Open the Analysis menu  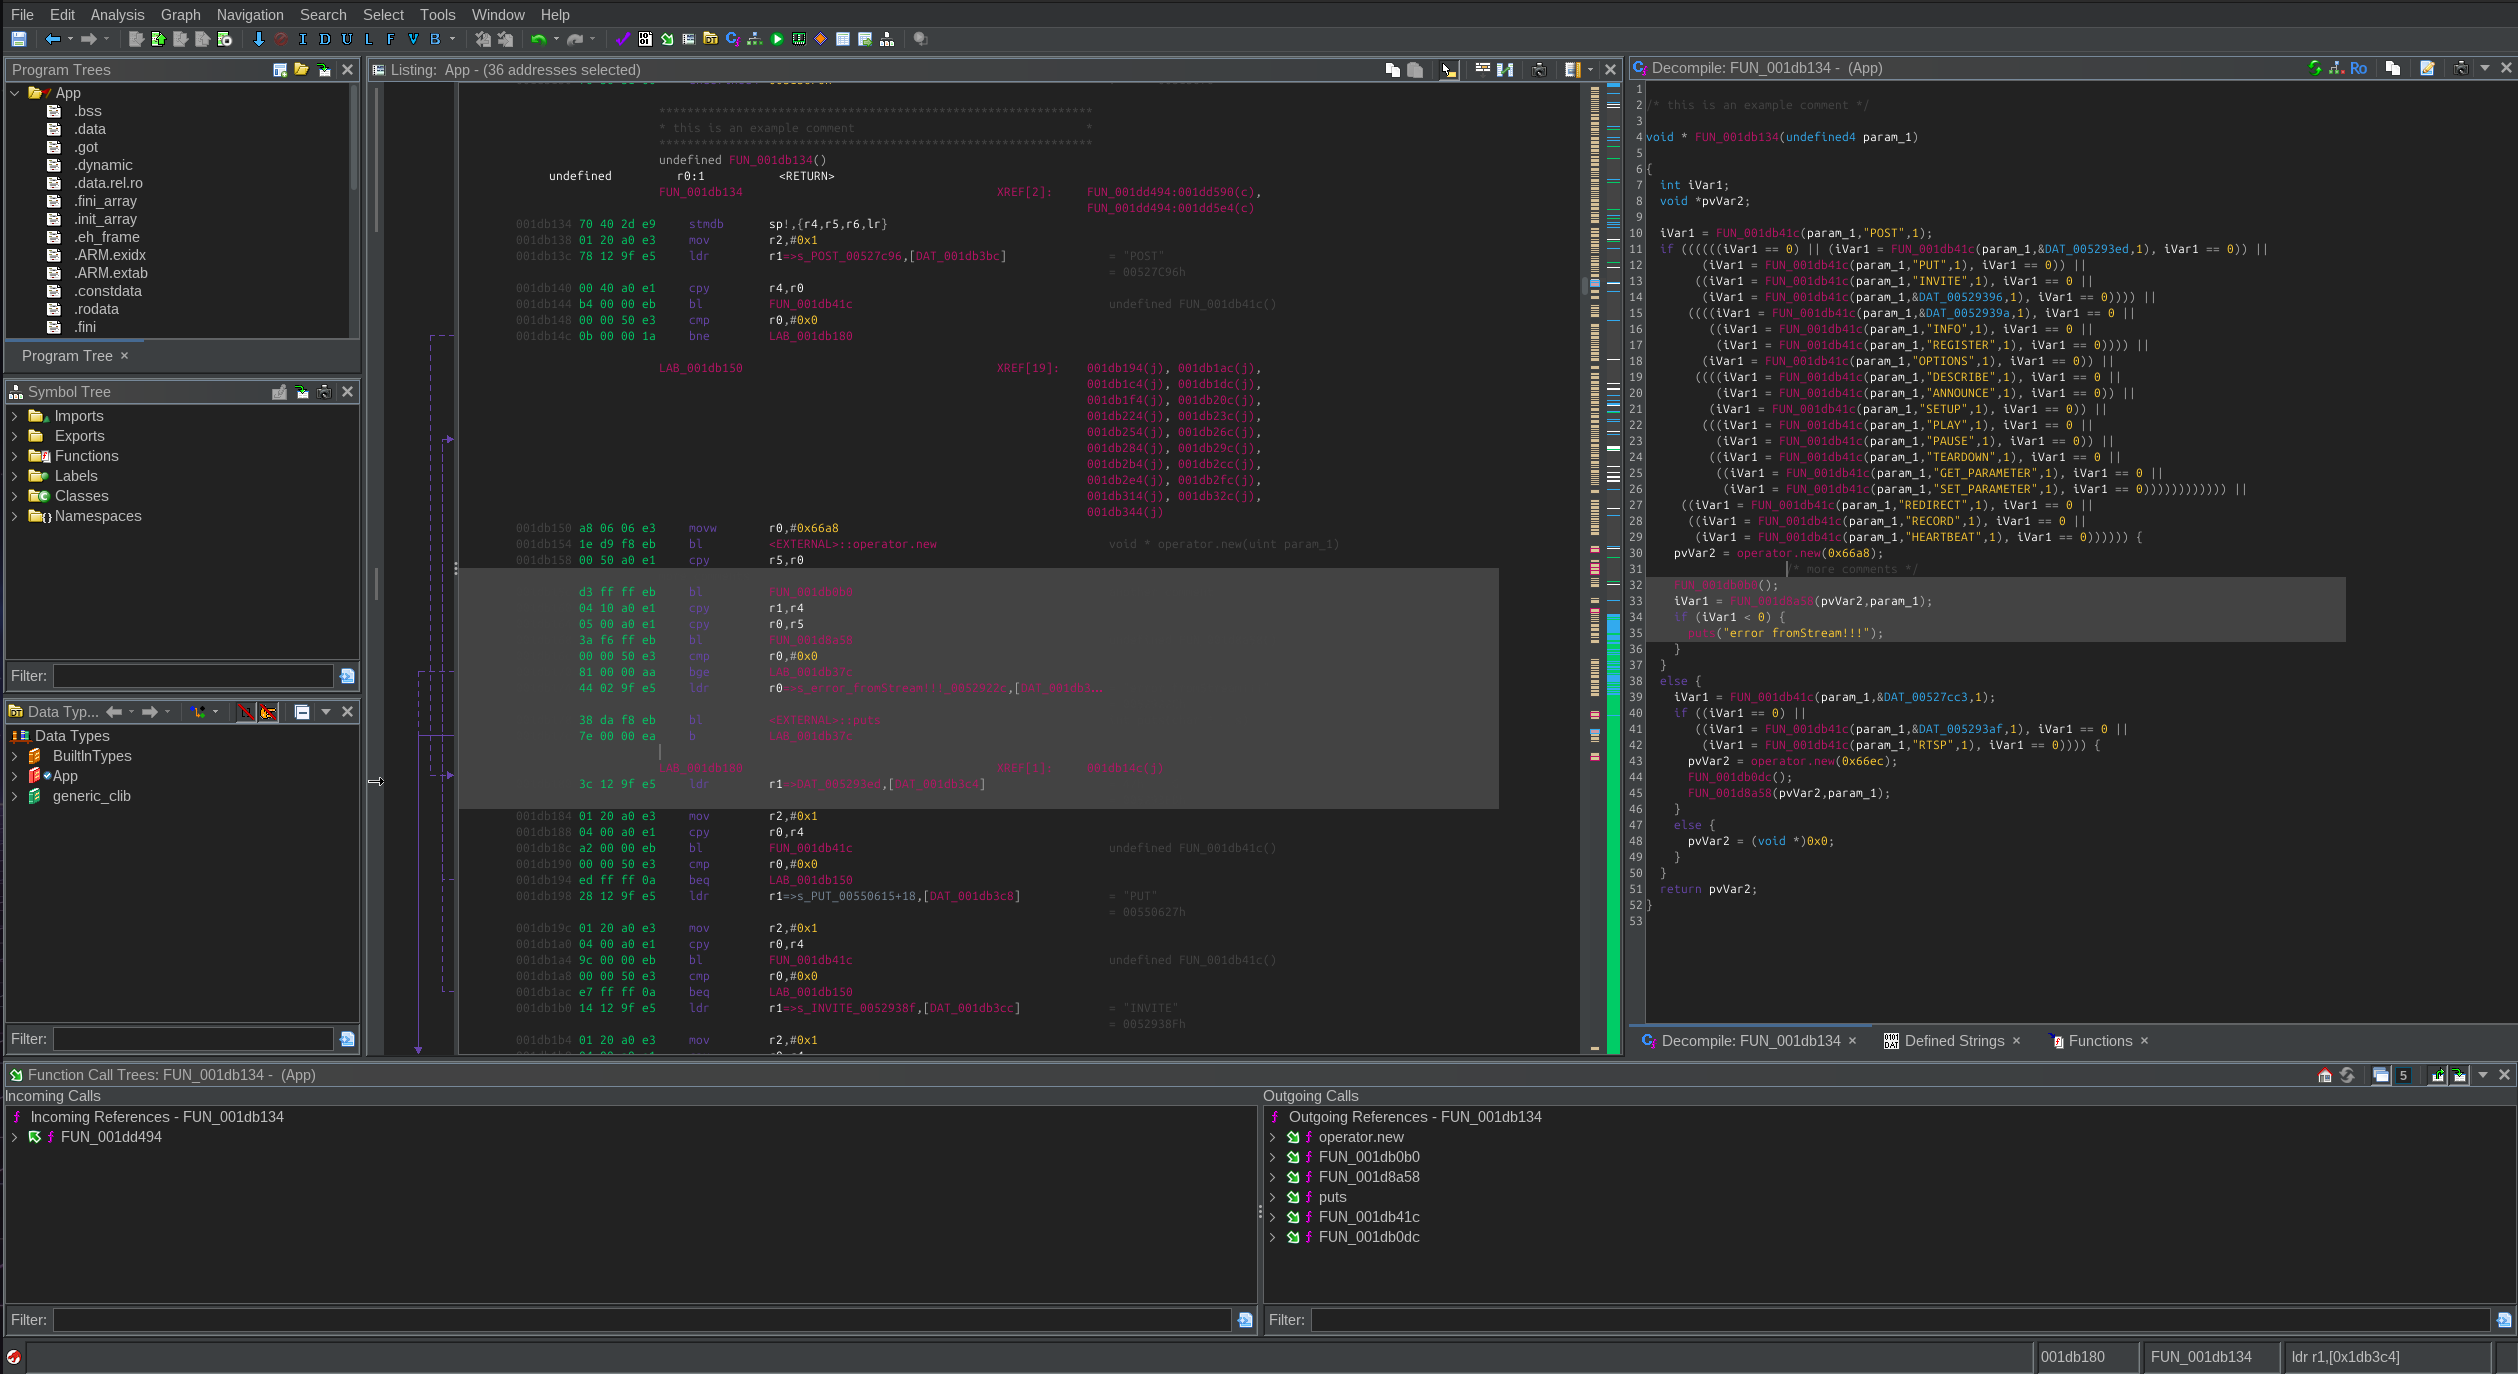click(x=117, y=14)
